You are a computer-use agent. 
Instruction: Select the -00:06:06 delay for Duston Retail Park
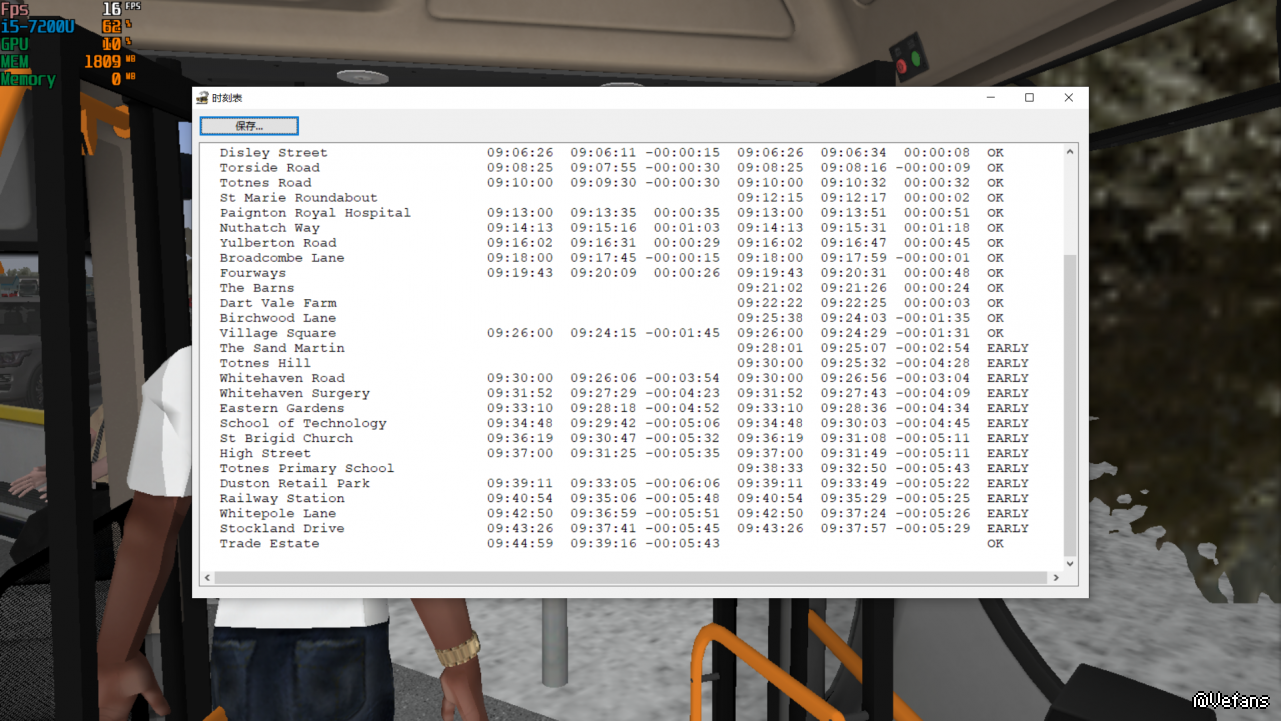[683, 483]
